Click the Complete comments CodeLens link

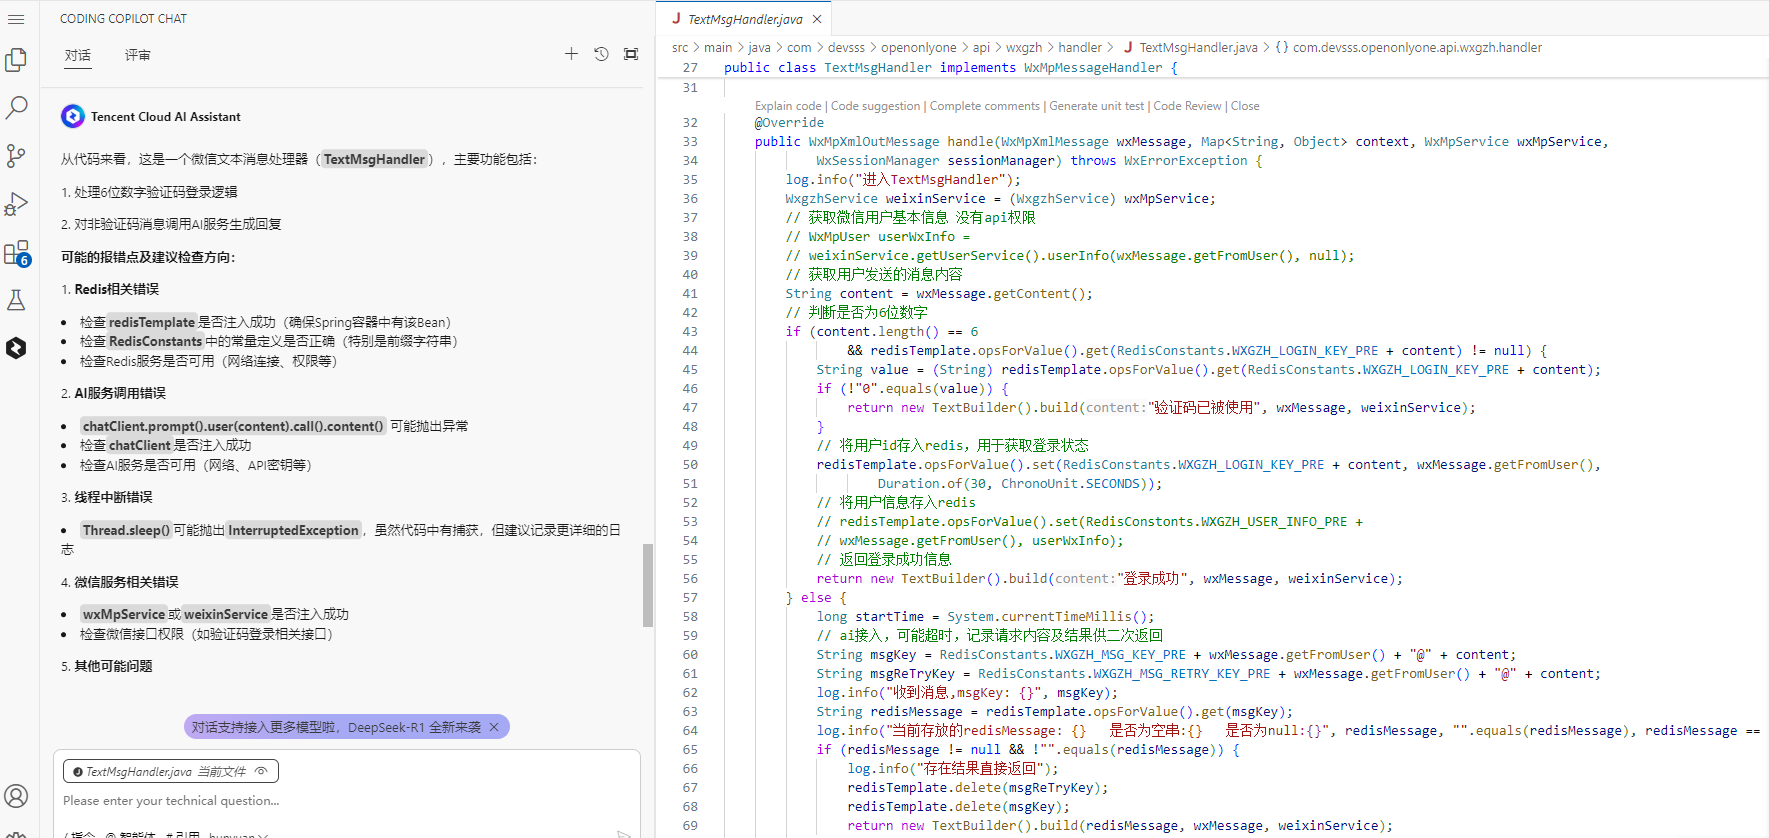[985, 106]
